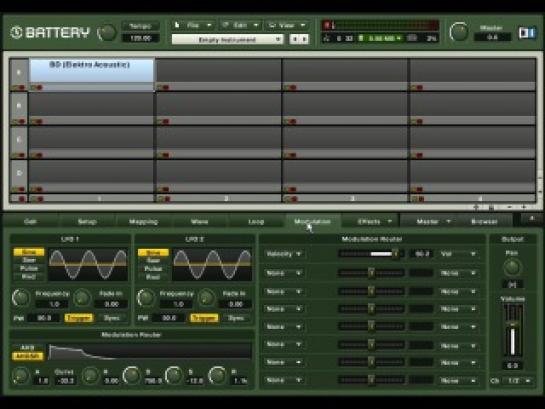Click the envelope Sustain knob
The height and width of the screenshot is (409, 545).
[x=173, y=375]
